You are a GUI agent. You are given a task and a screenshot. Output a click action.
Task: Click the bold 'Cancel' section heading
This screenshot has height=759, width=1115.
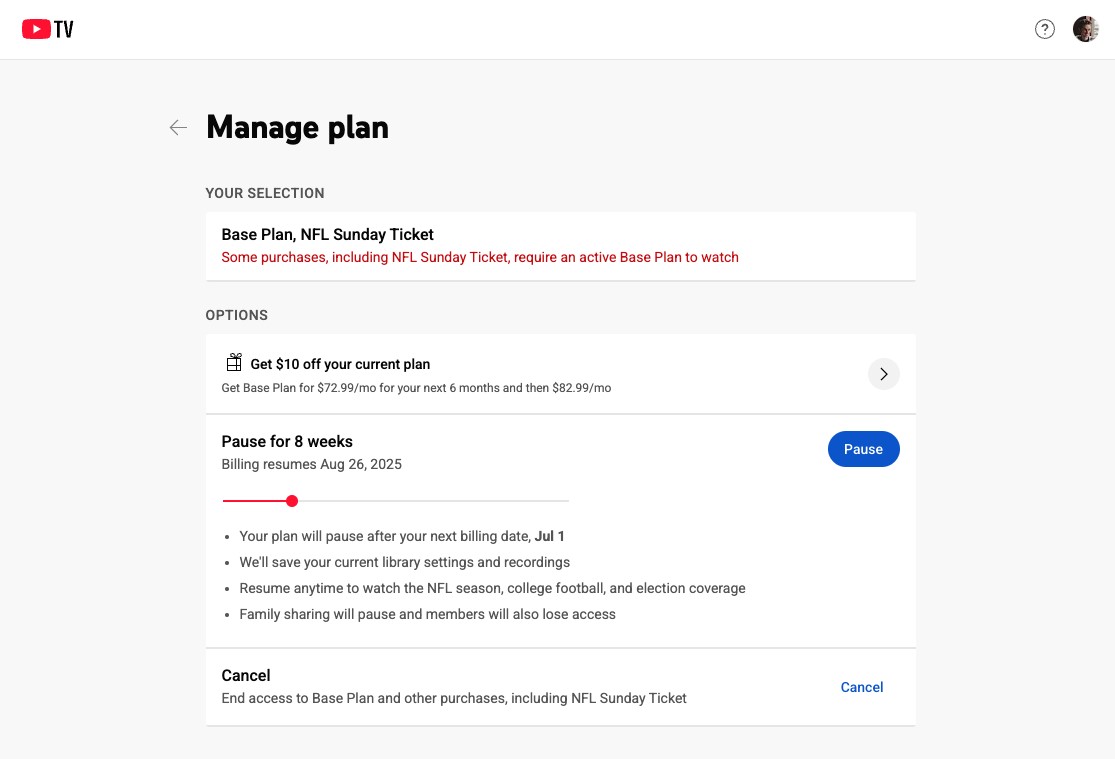[x=246, y=675]
